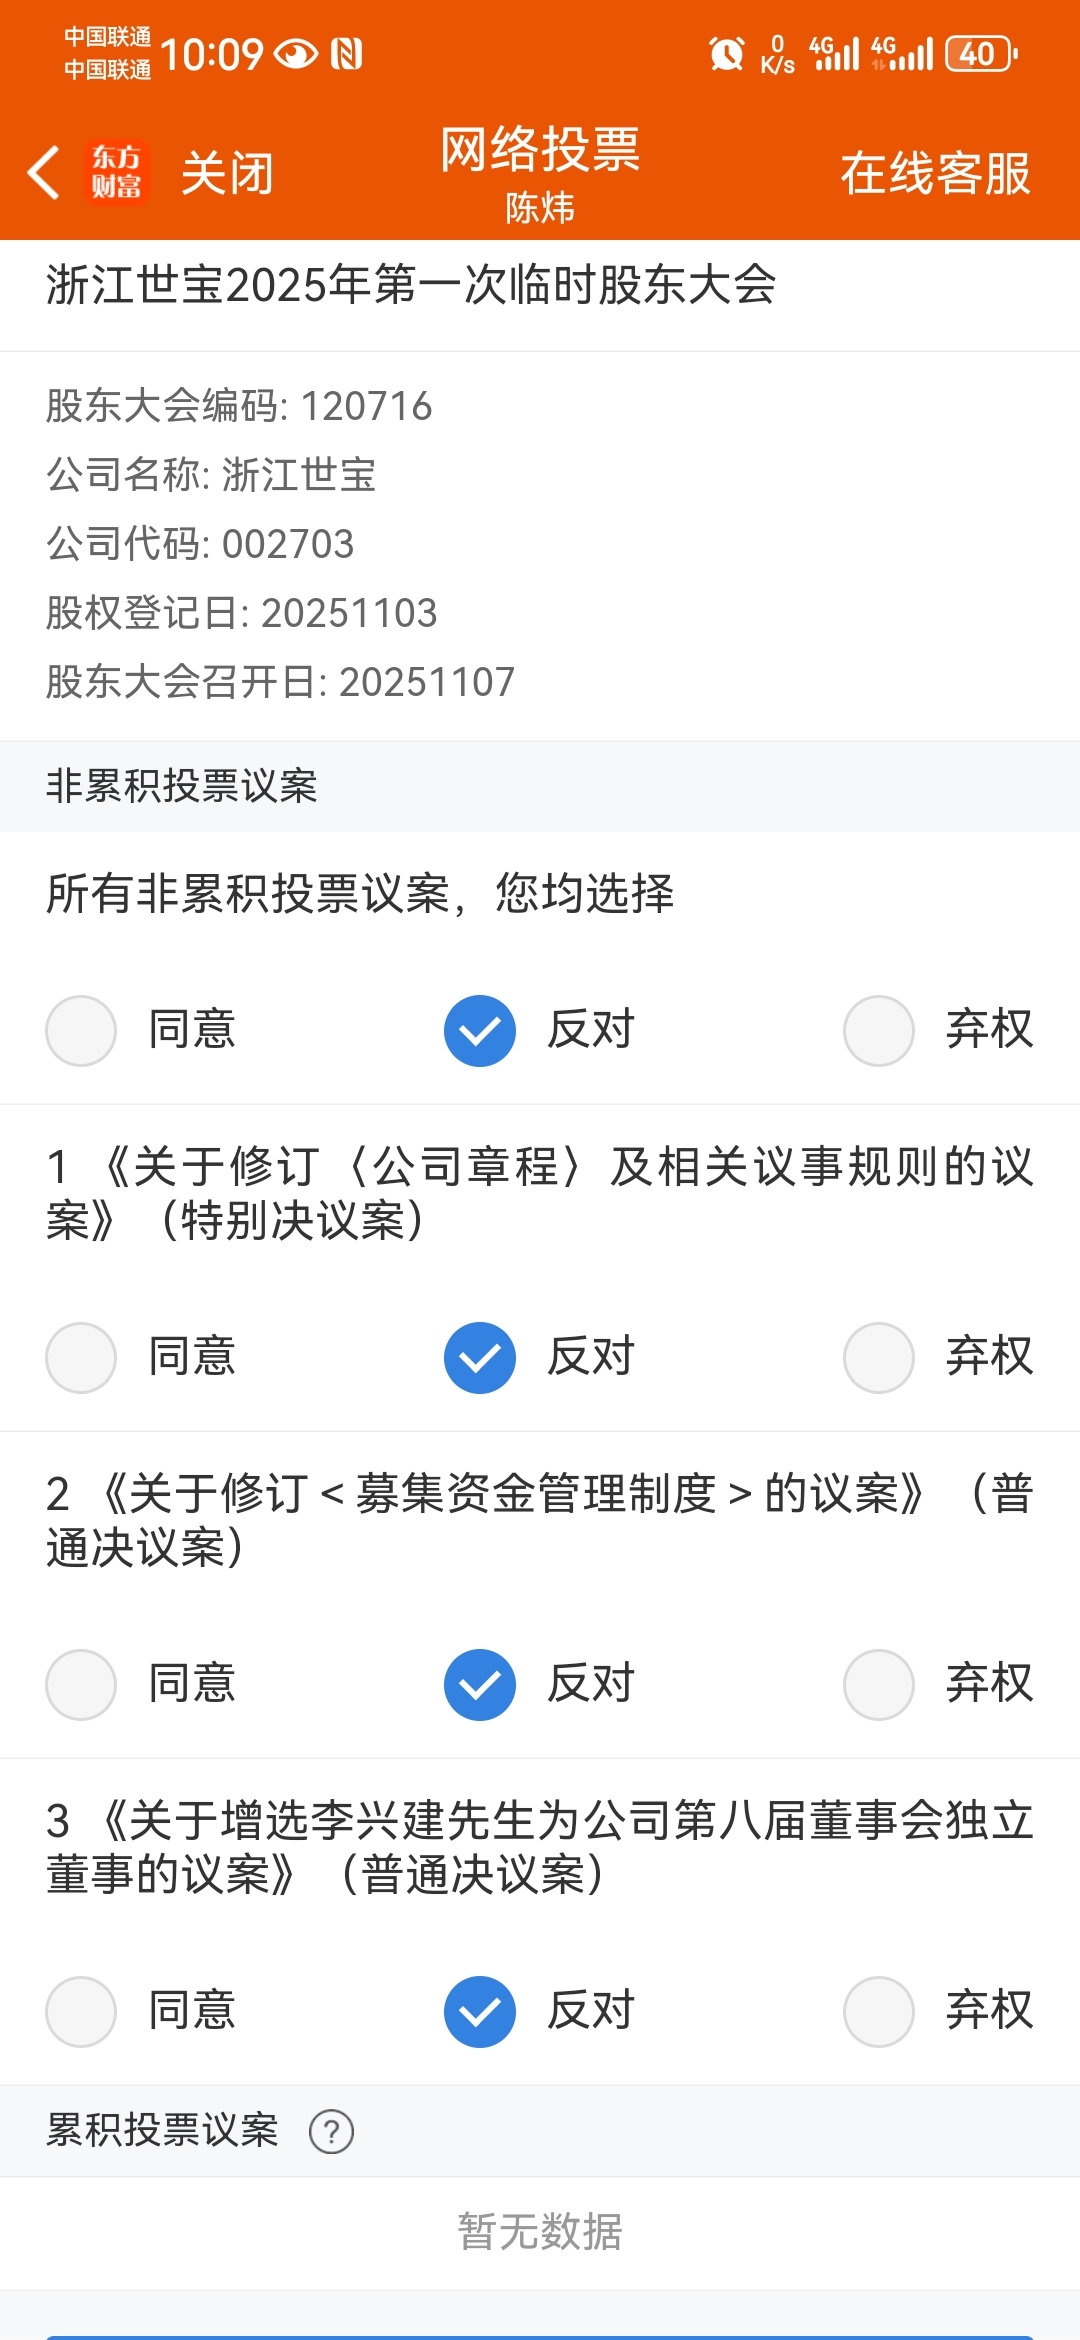The height and width of the screenshot is (2340, 1080).
Task: Tap the 东方财富 logo icon
Action: coord(117,172)
